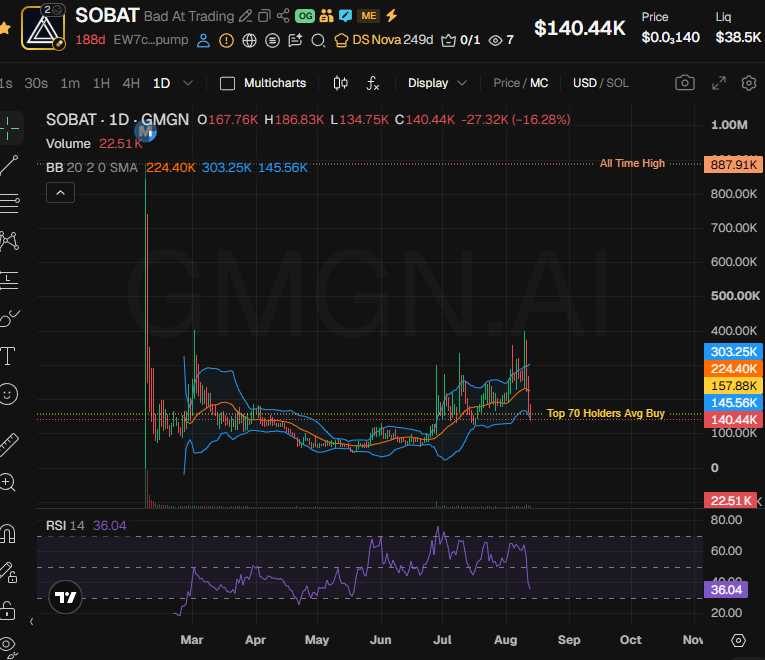
Task: Select the crosshair cursor tool
Action: click(x=9, y=129)
